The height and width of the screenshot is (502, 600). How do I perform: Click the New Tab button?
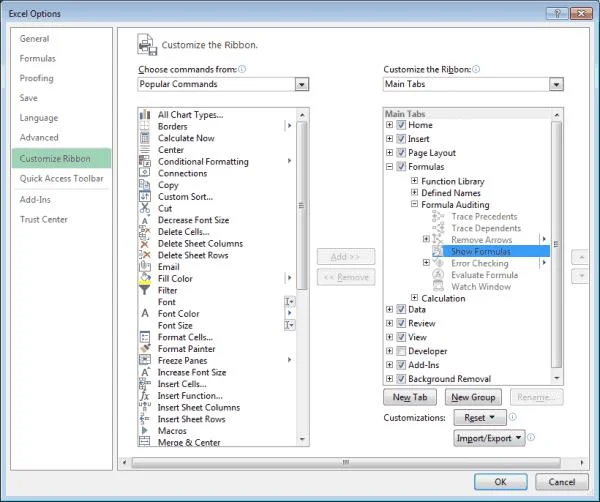pyautogui.click(x=410, y=397)
